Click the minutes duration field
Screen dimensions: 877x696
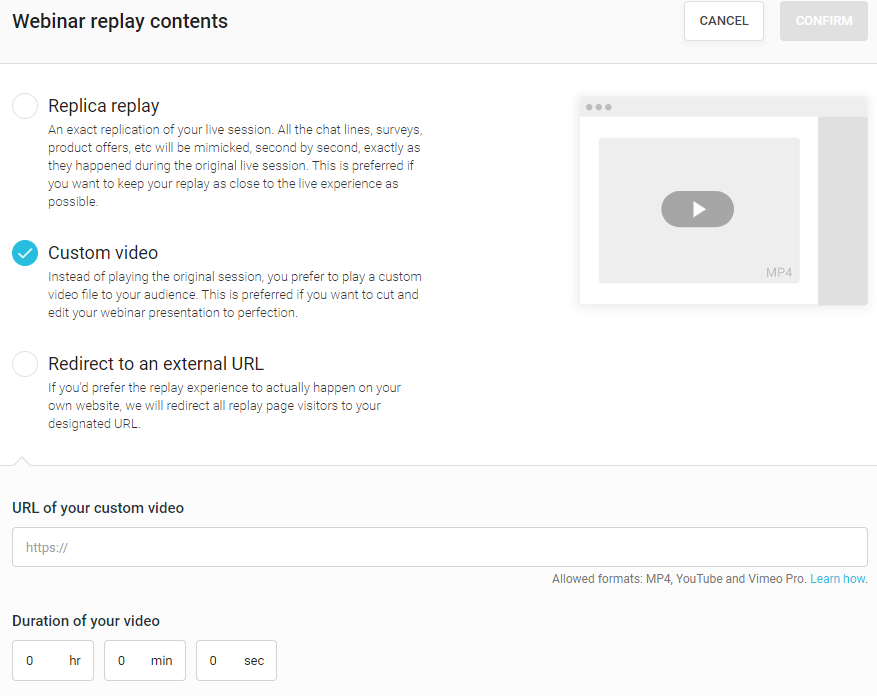click(145, 660)
